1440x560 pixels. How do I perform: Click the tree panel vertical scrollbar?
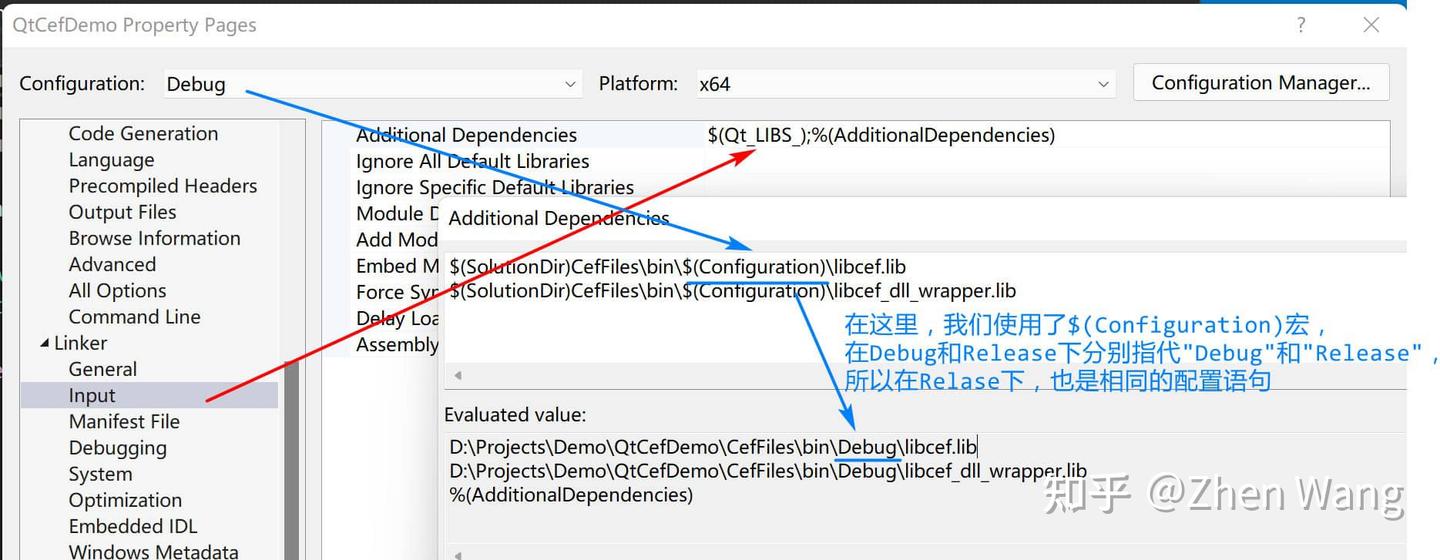tap(292, 450)
